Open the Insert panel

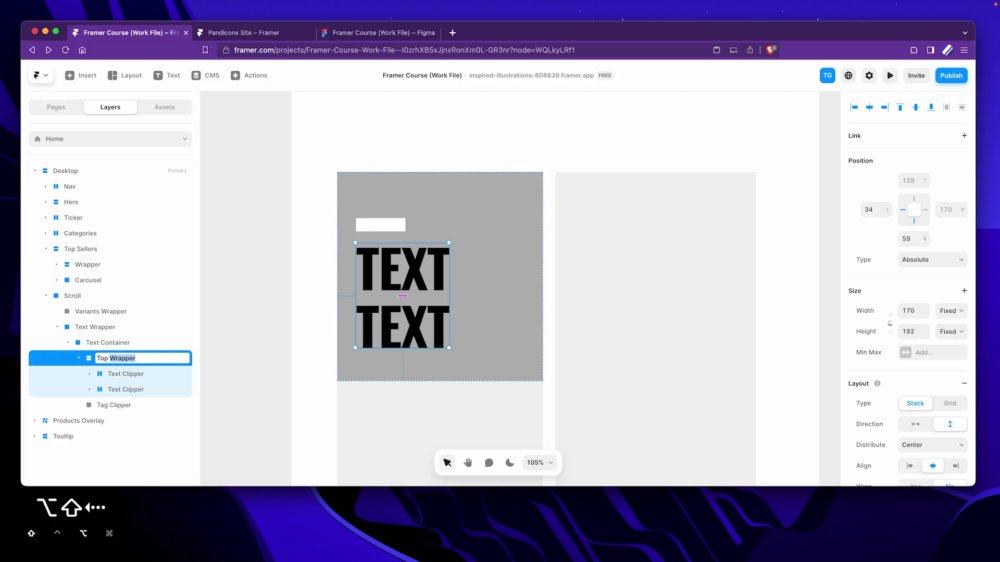point(80,75)
